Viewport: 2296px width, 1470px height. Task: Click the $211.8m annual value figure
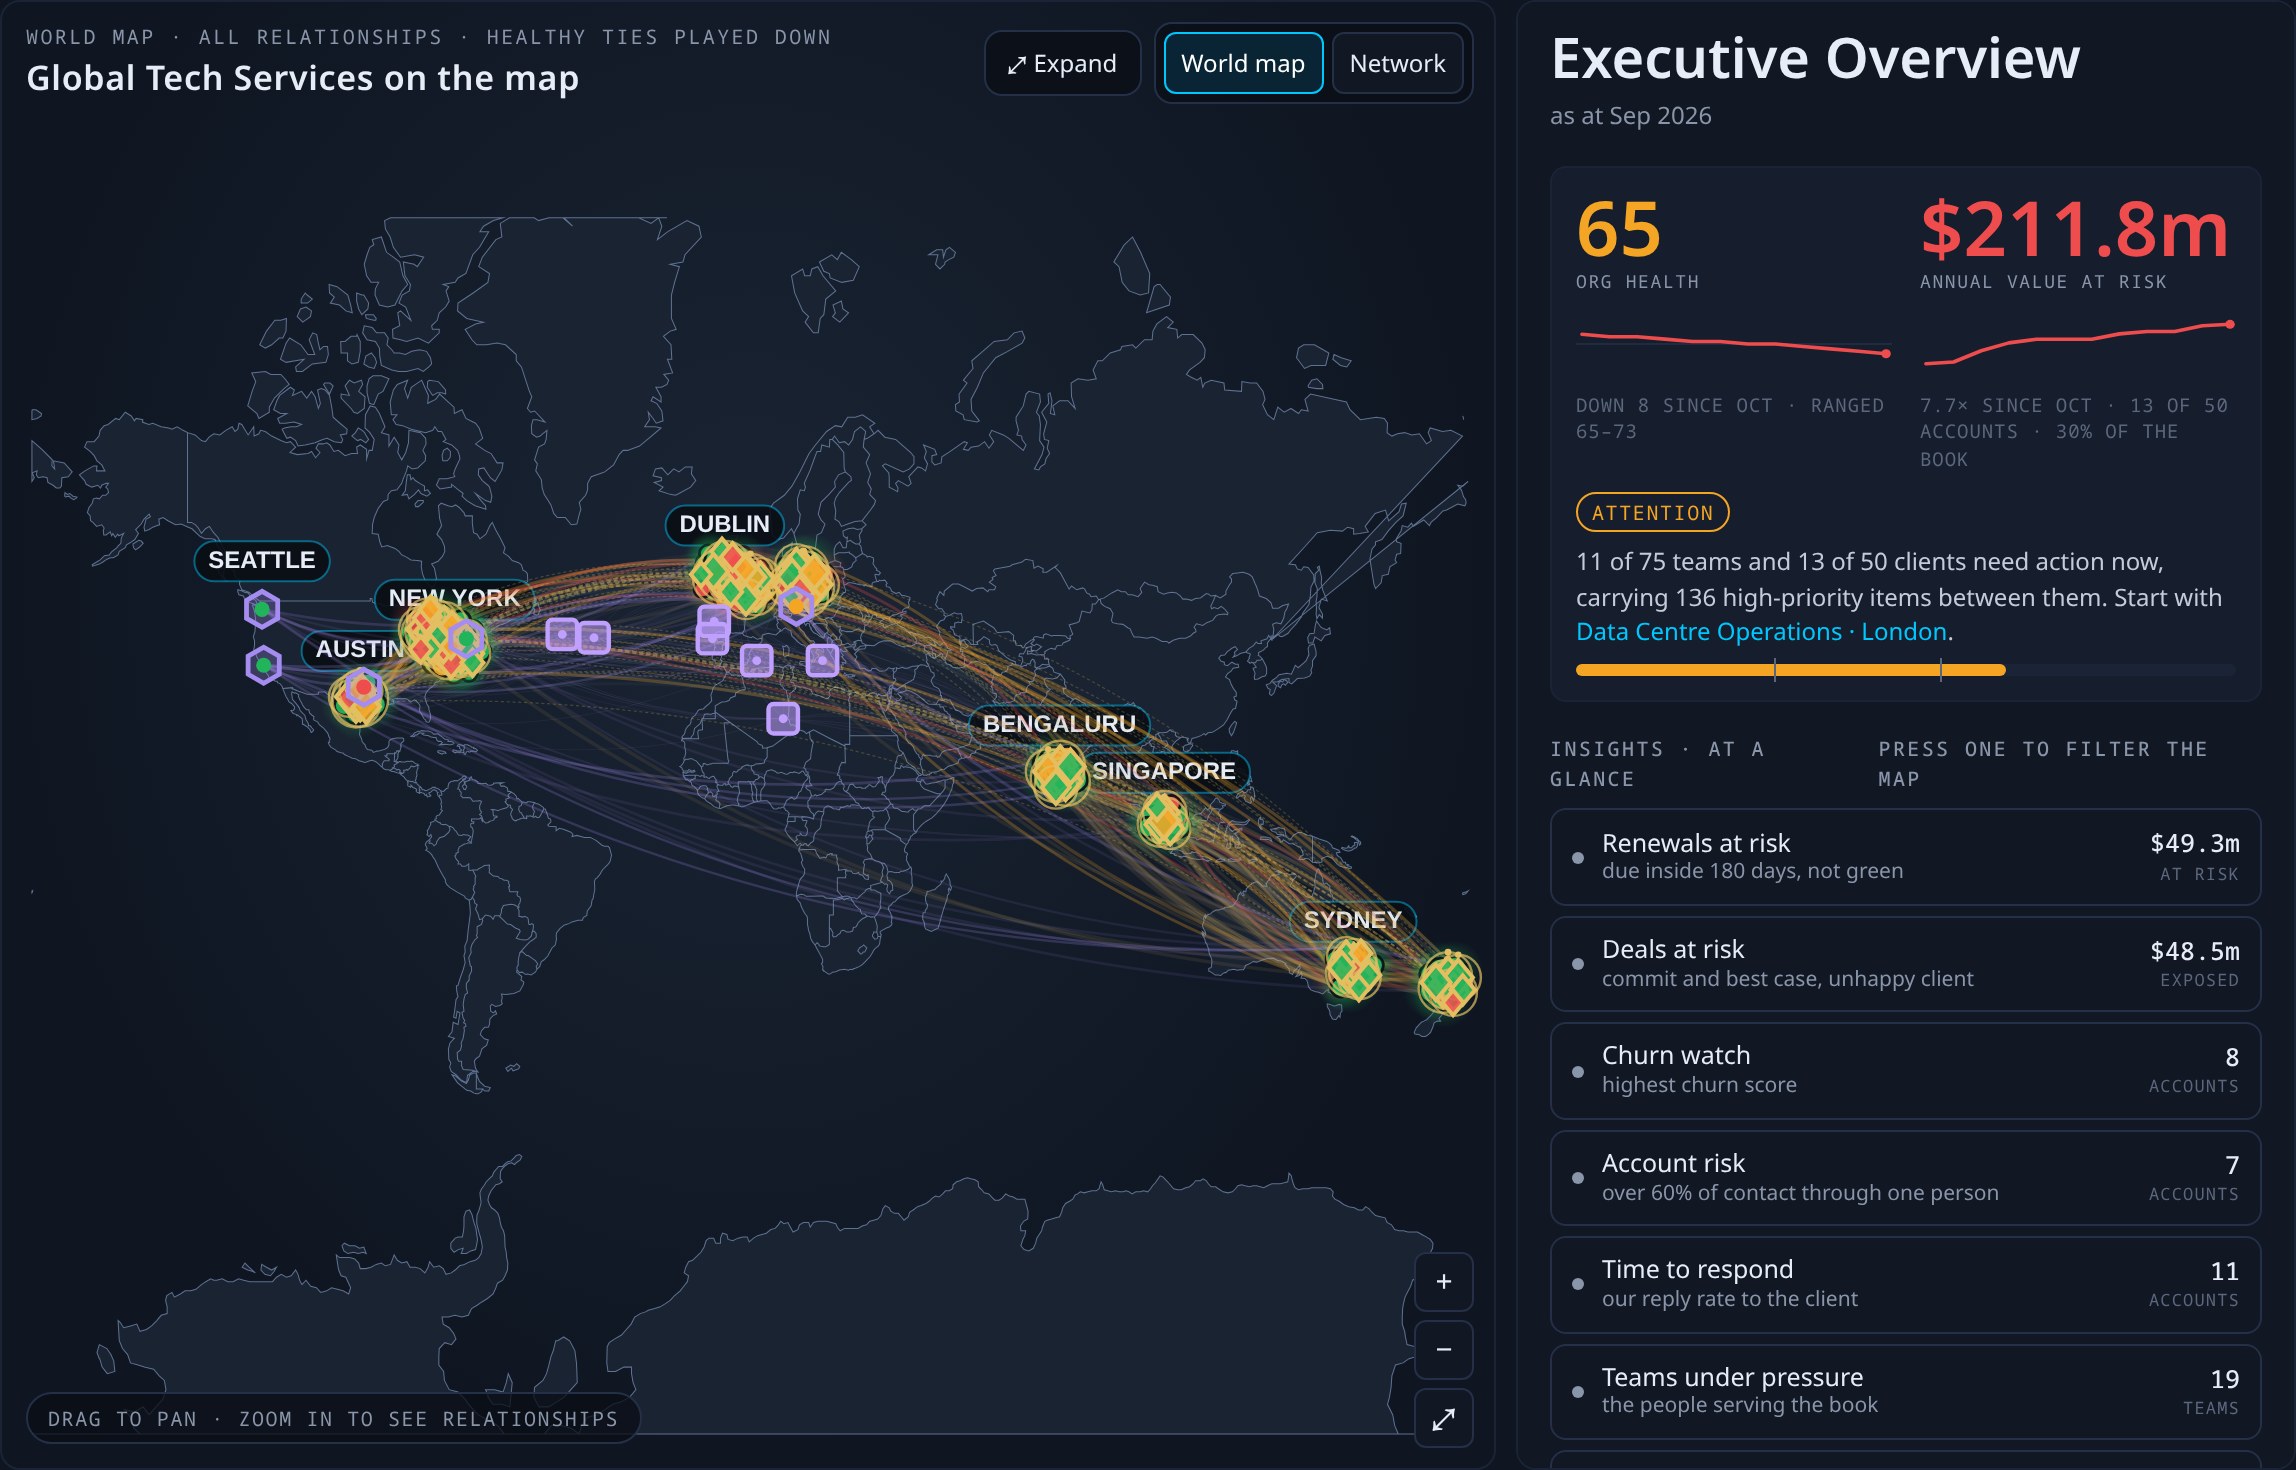2074,230
